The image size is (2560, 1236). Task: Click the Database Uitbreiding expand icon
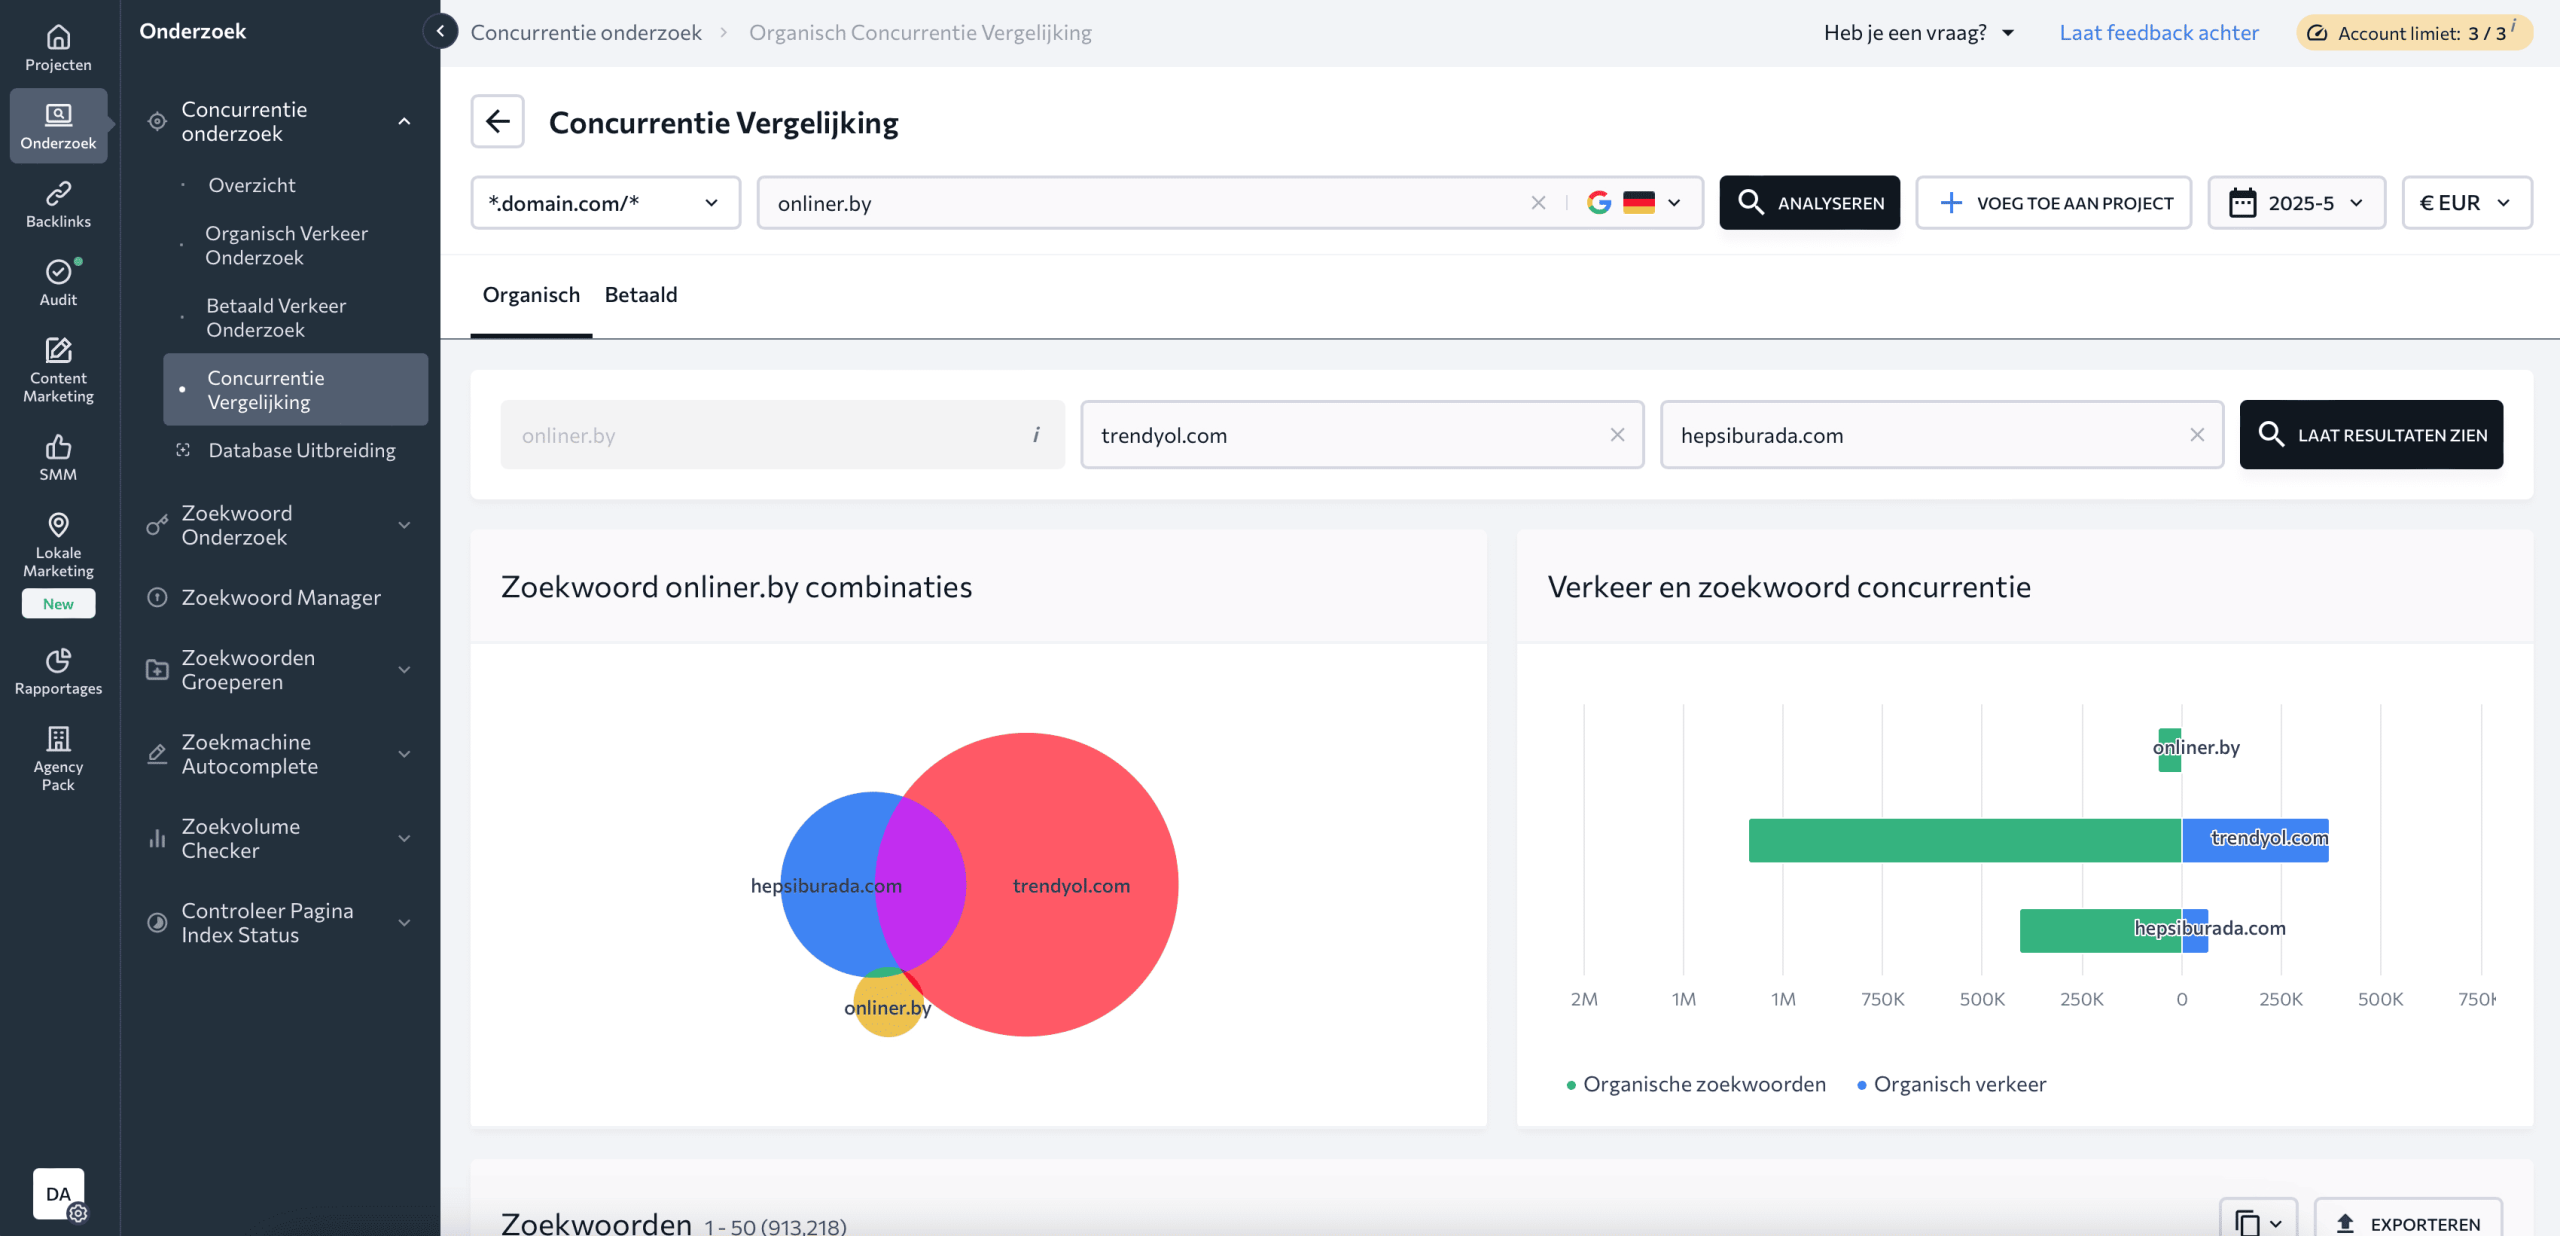coord(183,450)
